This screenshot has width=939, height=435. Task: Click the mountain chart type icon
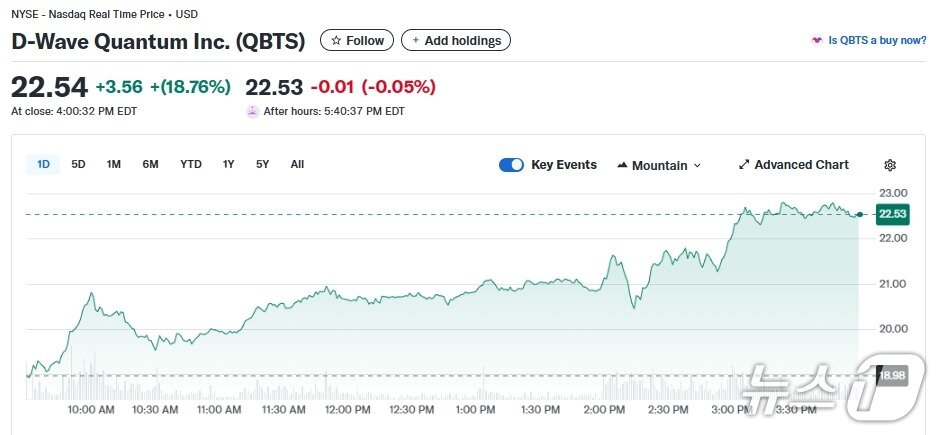coord(622,165)
